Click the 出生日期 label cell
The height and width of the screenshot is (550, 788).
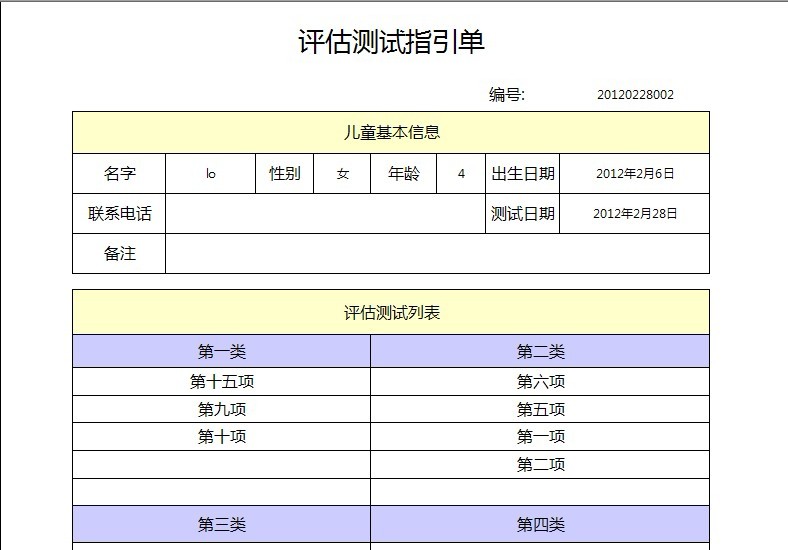tap(523, 173)
